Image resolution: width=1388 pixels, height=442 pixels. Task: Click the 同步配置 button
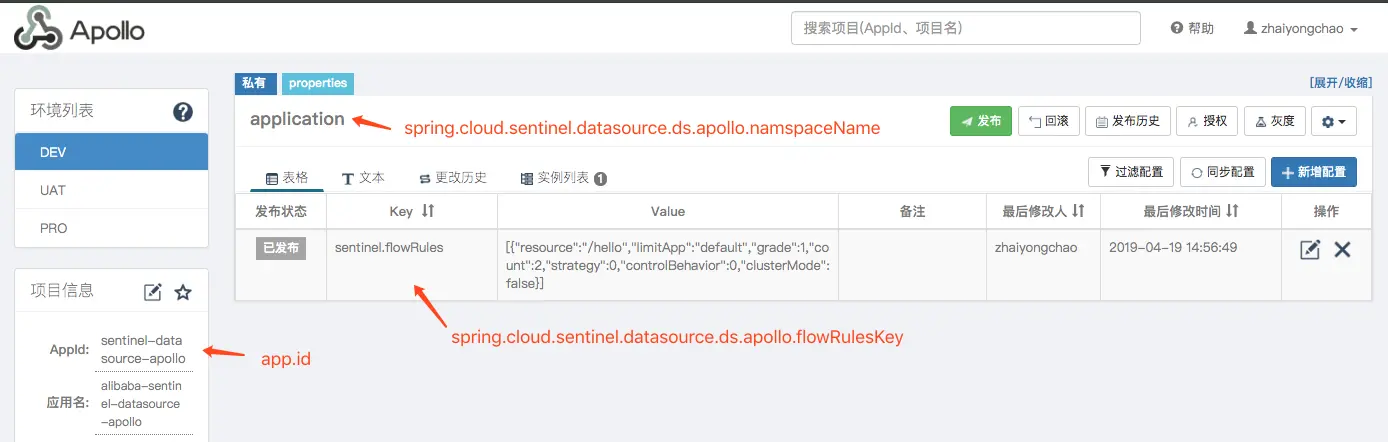1222,172
